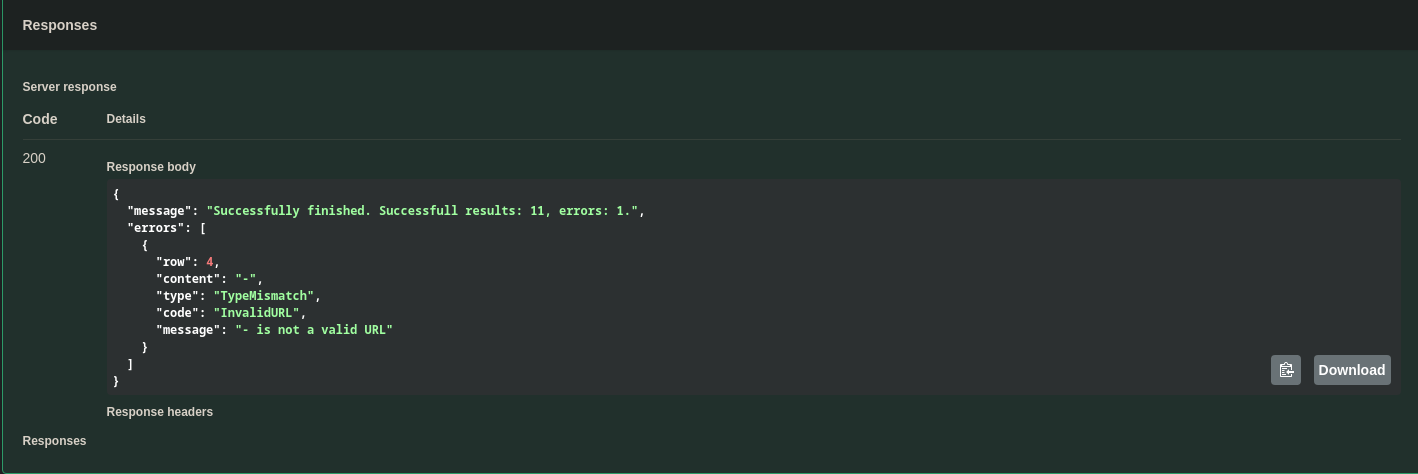Click the Response headers label
Viewport: 1418px width, 474px height.
[160, 412]
